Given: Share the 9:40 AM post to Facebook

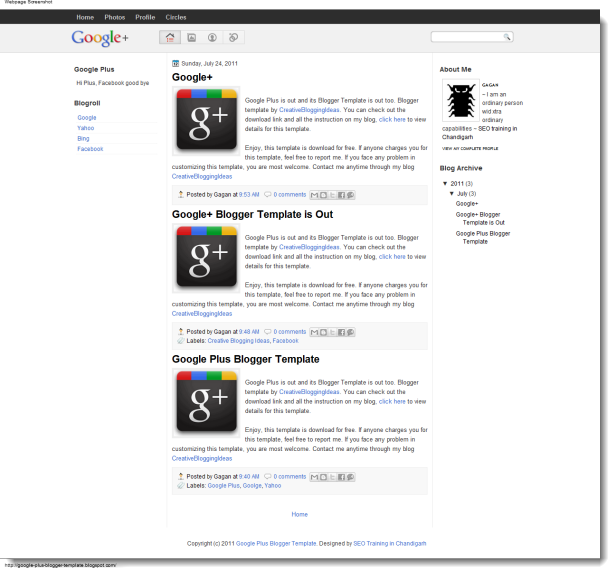Looking at the screenshot, I should click(341, 477).
